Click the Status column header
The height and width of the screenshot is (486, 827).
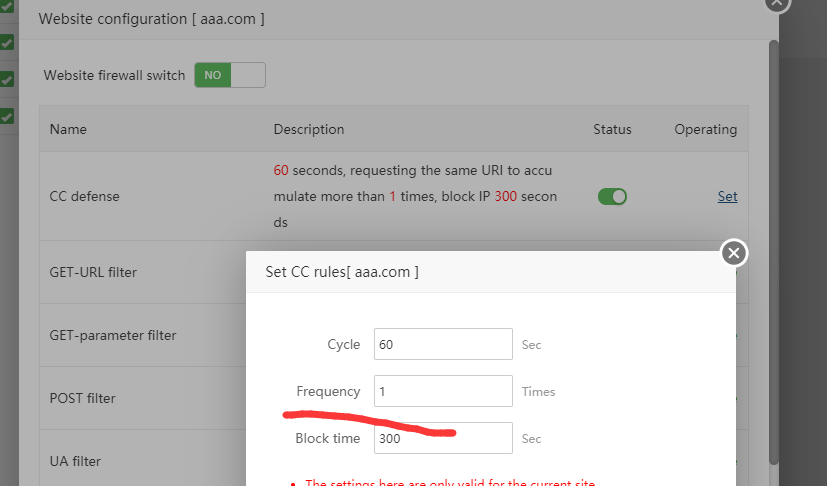(x=612, y=129)
